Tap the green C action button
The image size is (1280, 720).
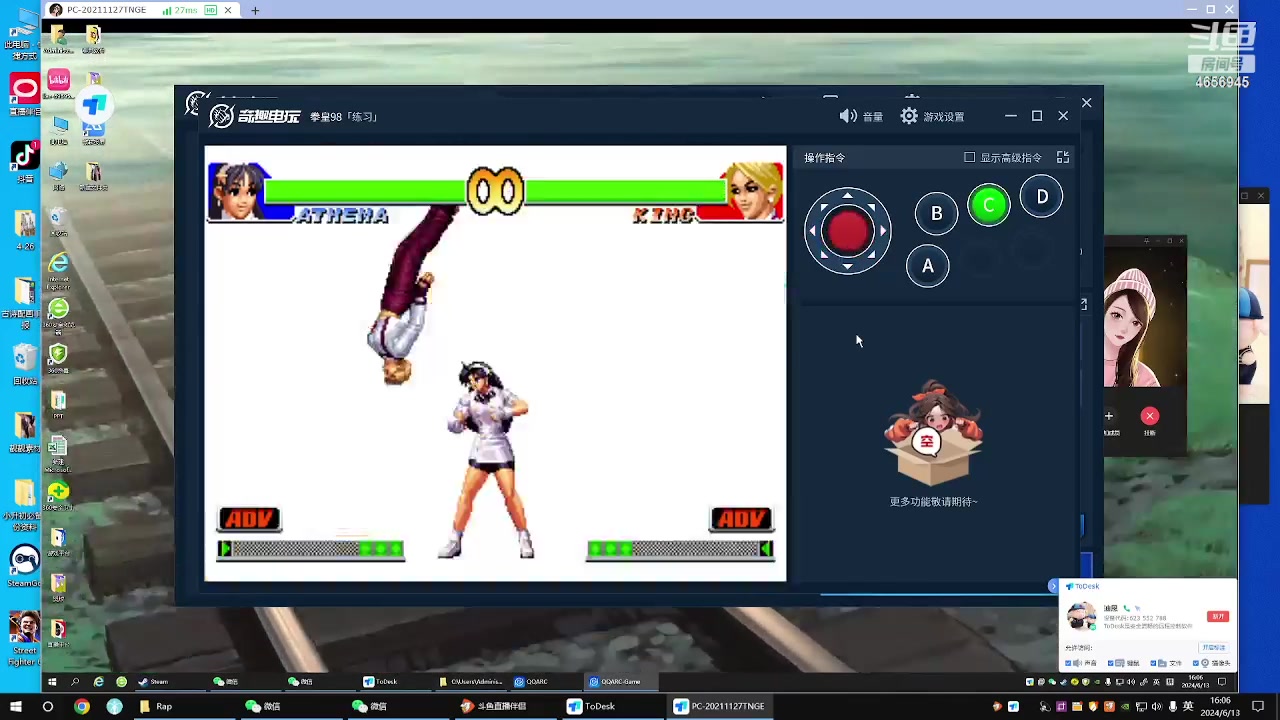pyautogui.click(x=989, y=205)
